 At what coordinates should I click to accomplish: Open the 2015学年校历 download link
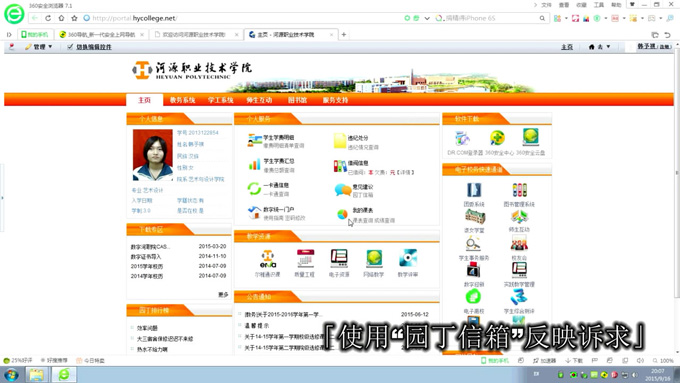click(x=147, y=266)
